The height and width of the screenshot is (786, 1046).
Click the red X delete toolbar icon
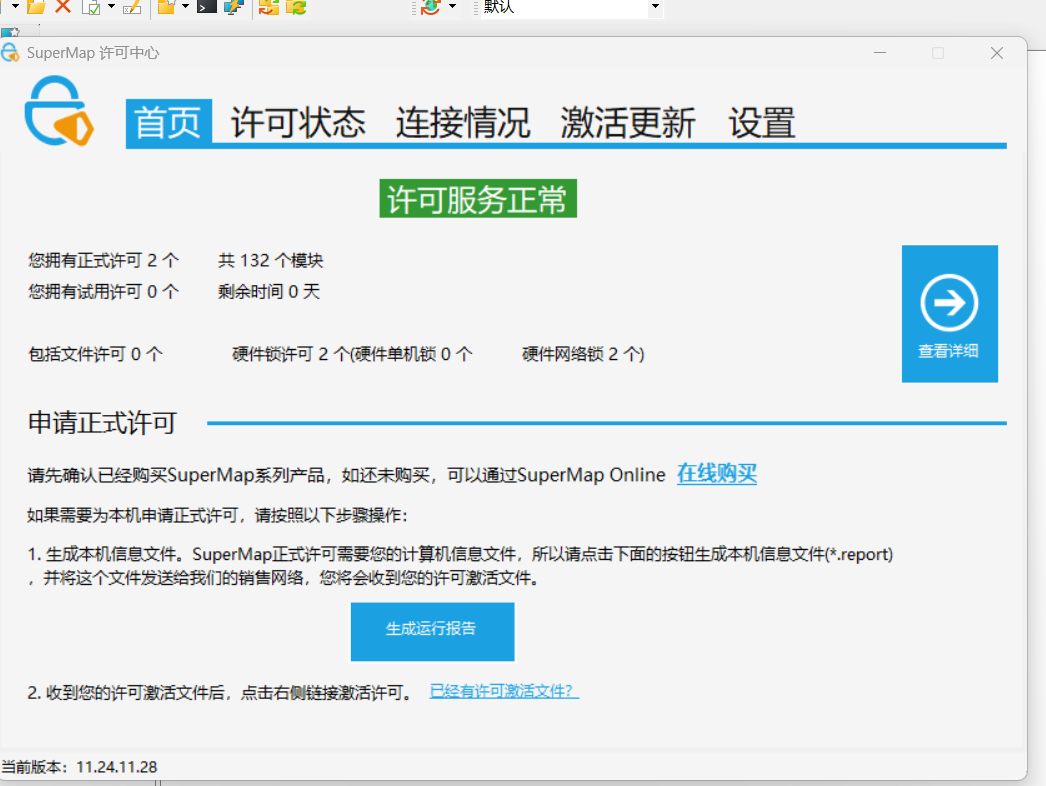click(x=63, y=7)
